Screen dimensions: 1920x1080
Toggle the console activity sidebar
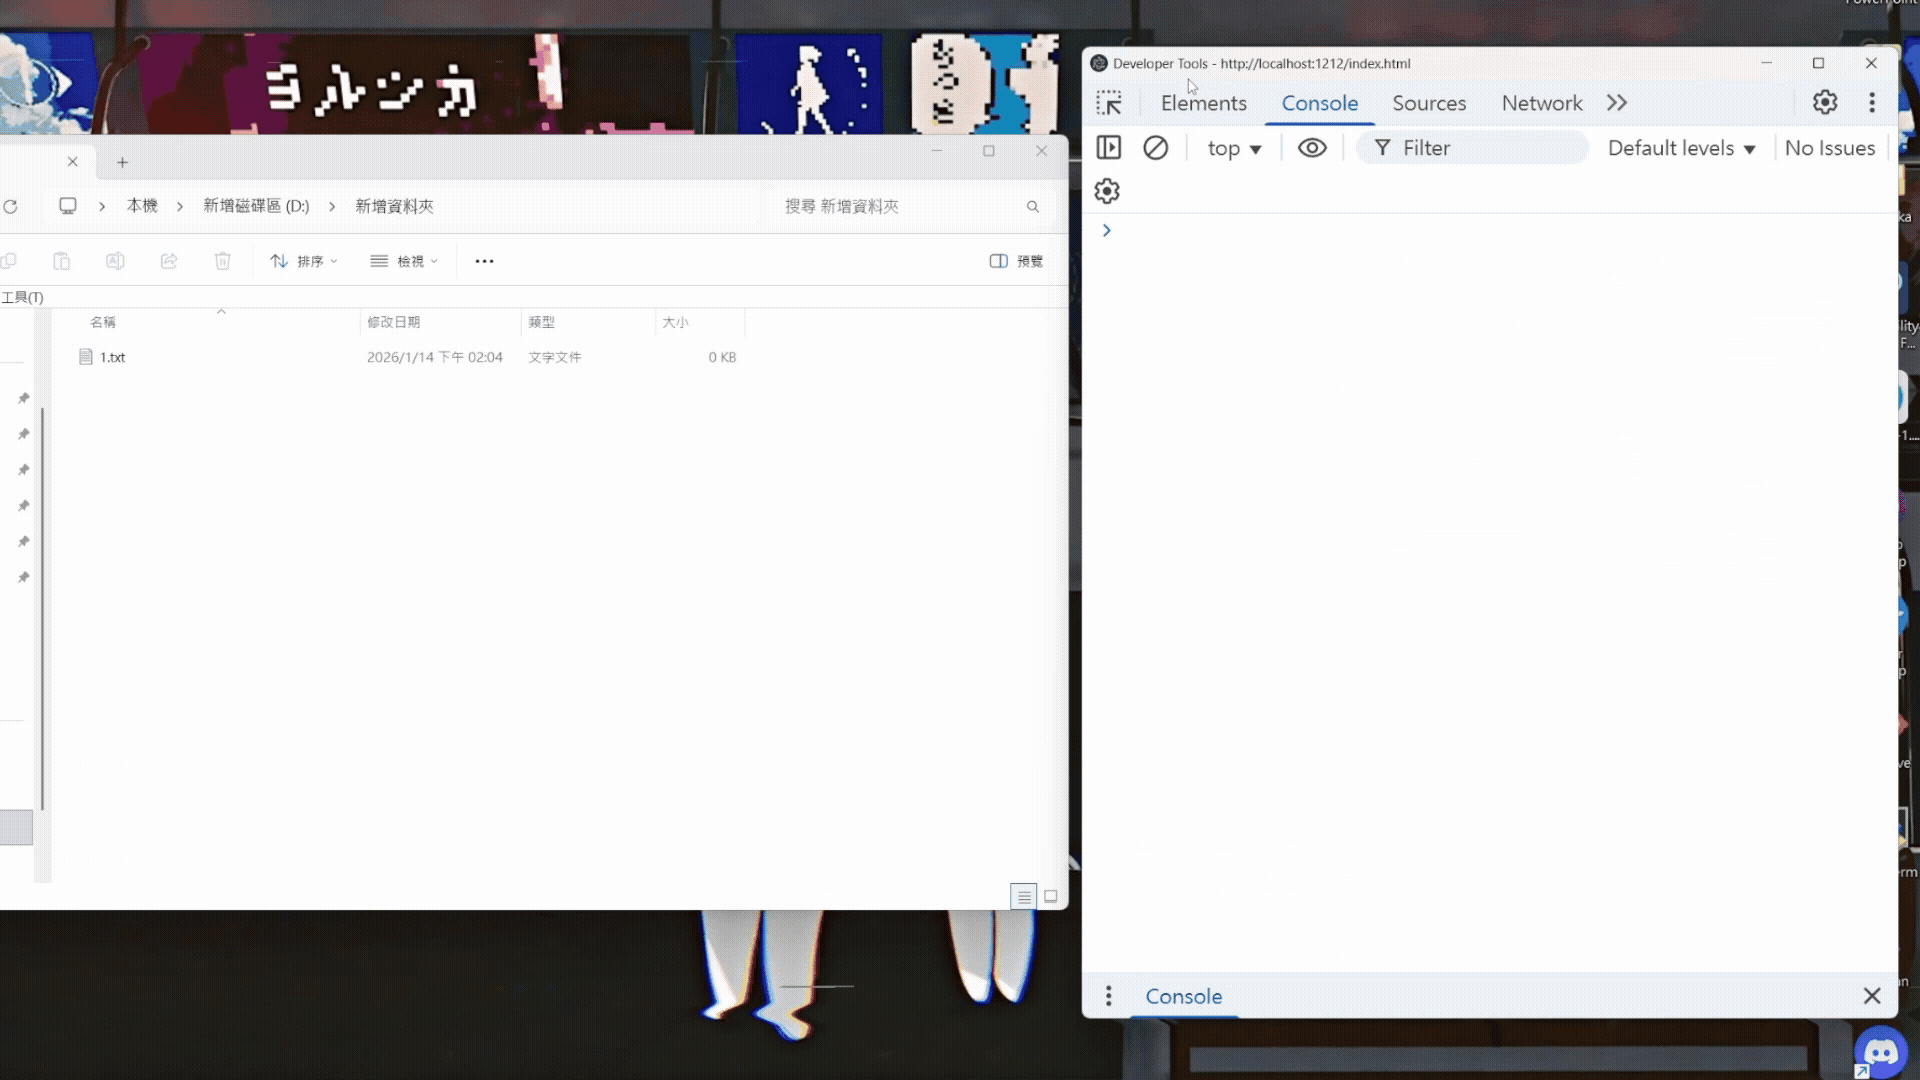tap(1109, 147)
